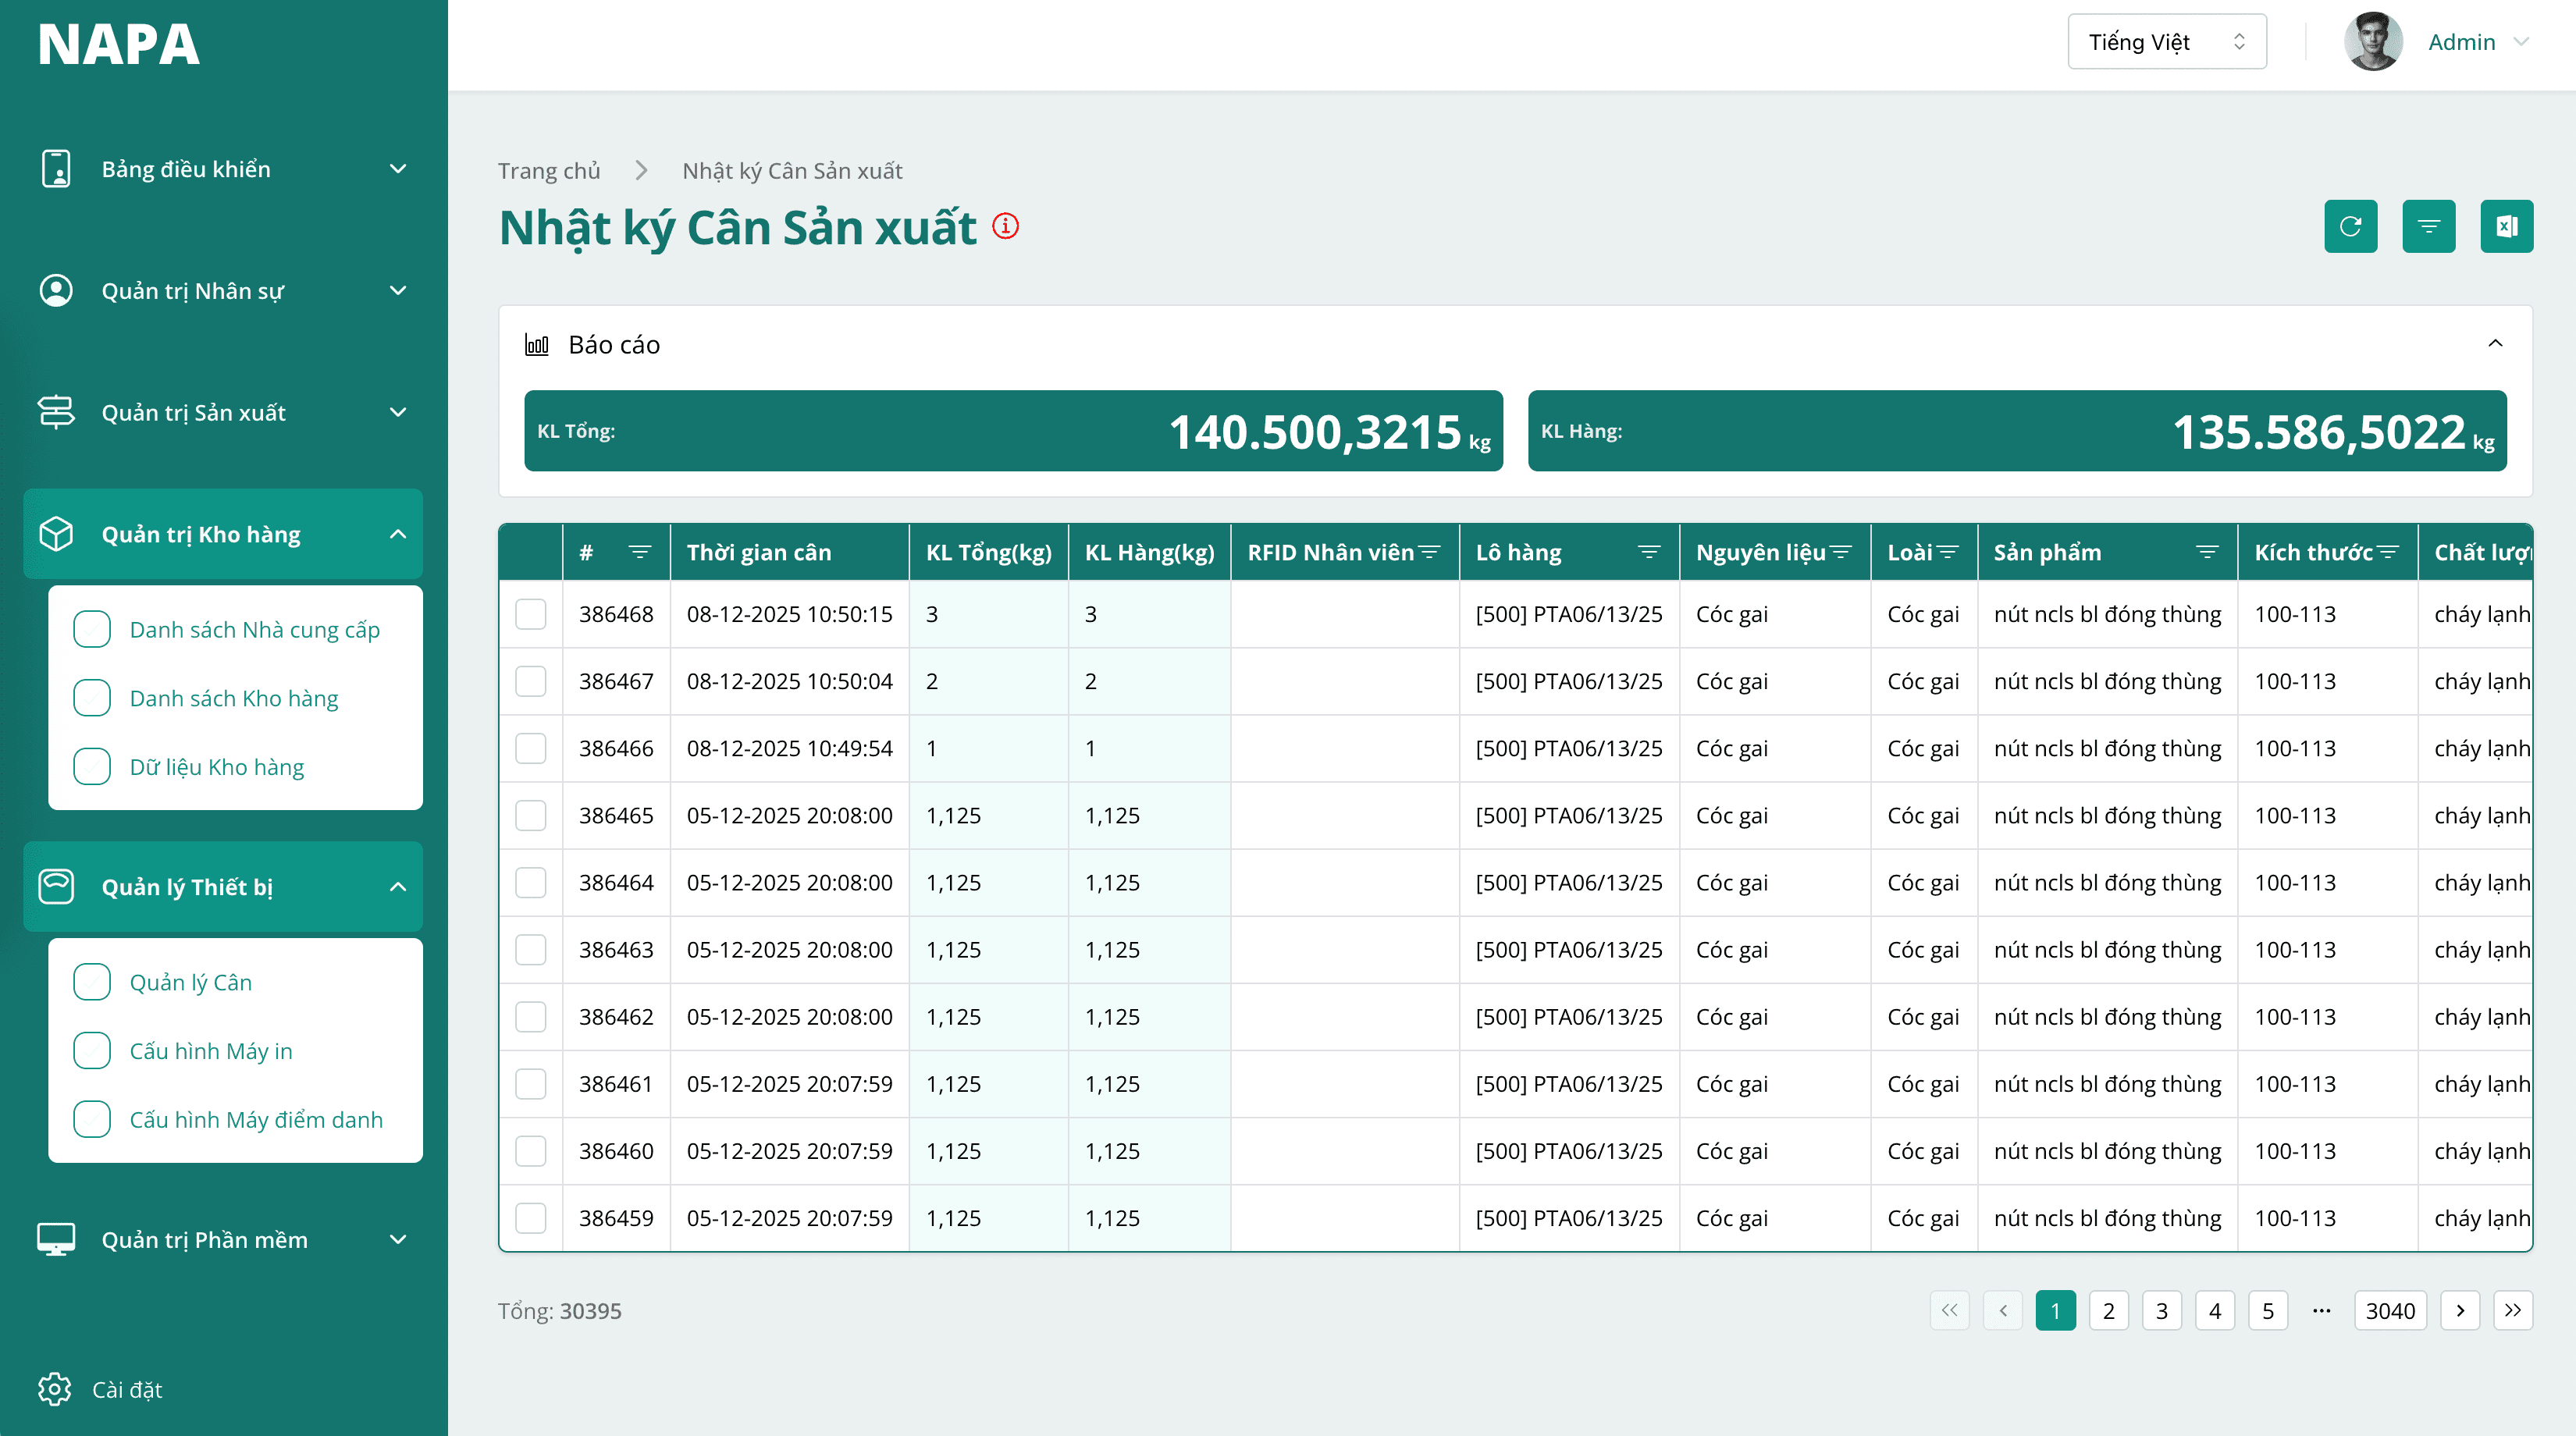
Task: Open the filter icon button near title
Action: pos(2428,226)
